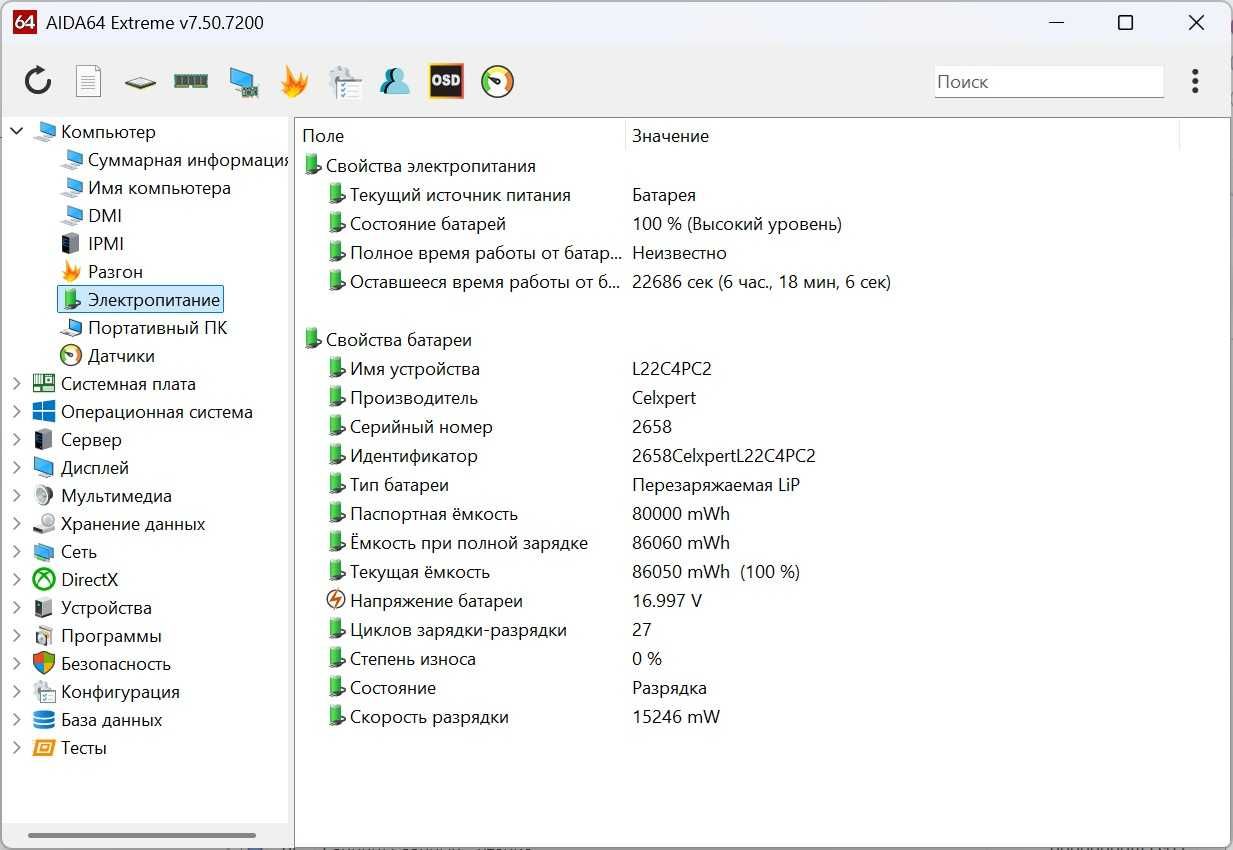Select IPMI in the tree
The width and height of the screenshot is (1233, 850).
pos(106,243)
